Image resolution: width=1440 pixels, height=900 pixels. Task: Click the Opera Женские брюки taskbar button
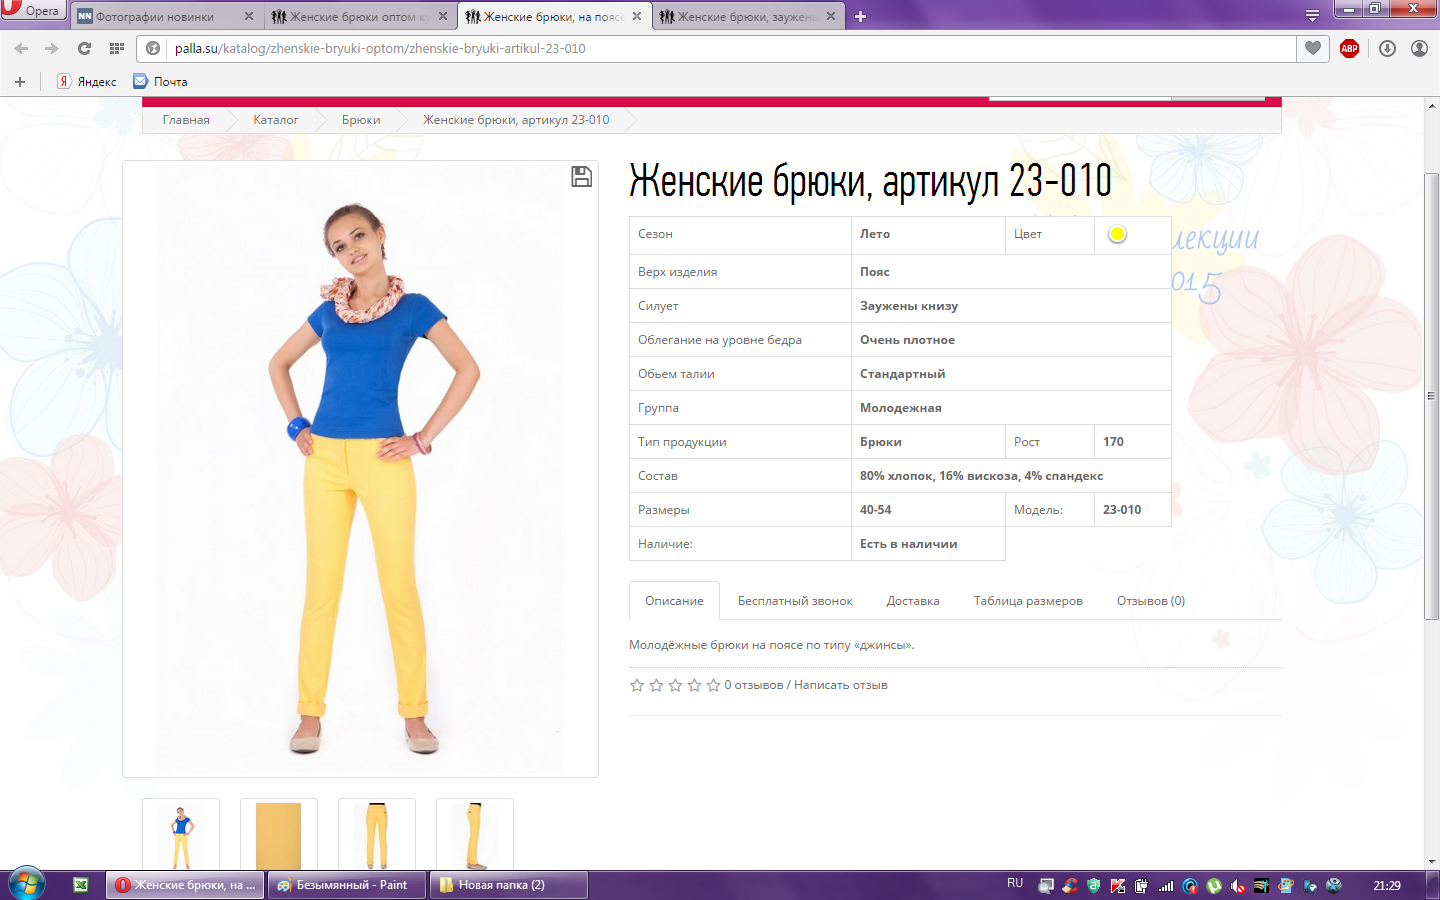coord(185,885)
